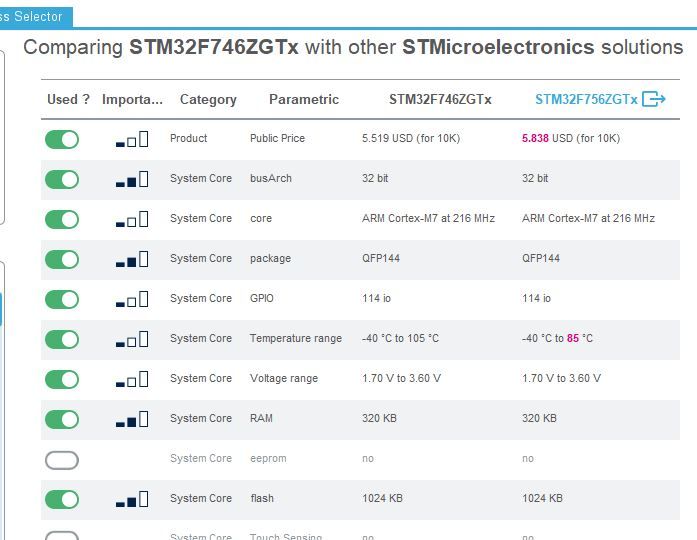The height and width of the screenshot is (540, 697).
Task: Click the Used ? column header
Action: click(x=68, y=99)
